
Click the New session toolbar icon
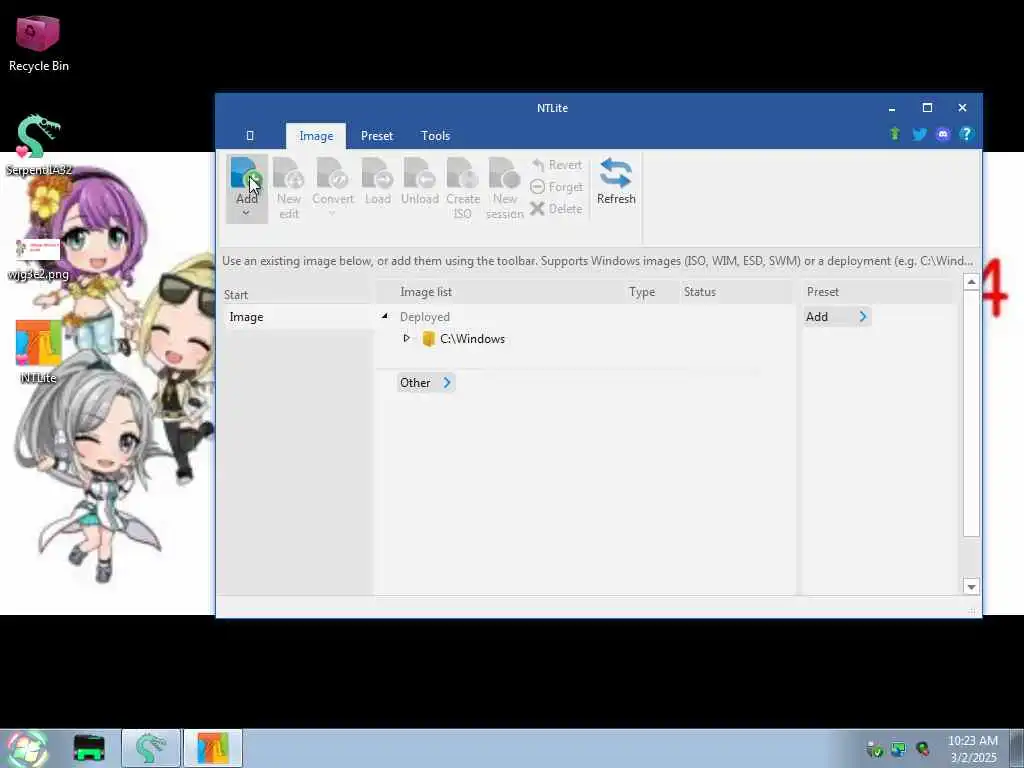point(504,188)
